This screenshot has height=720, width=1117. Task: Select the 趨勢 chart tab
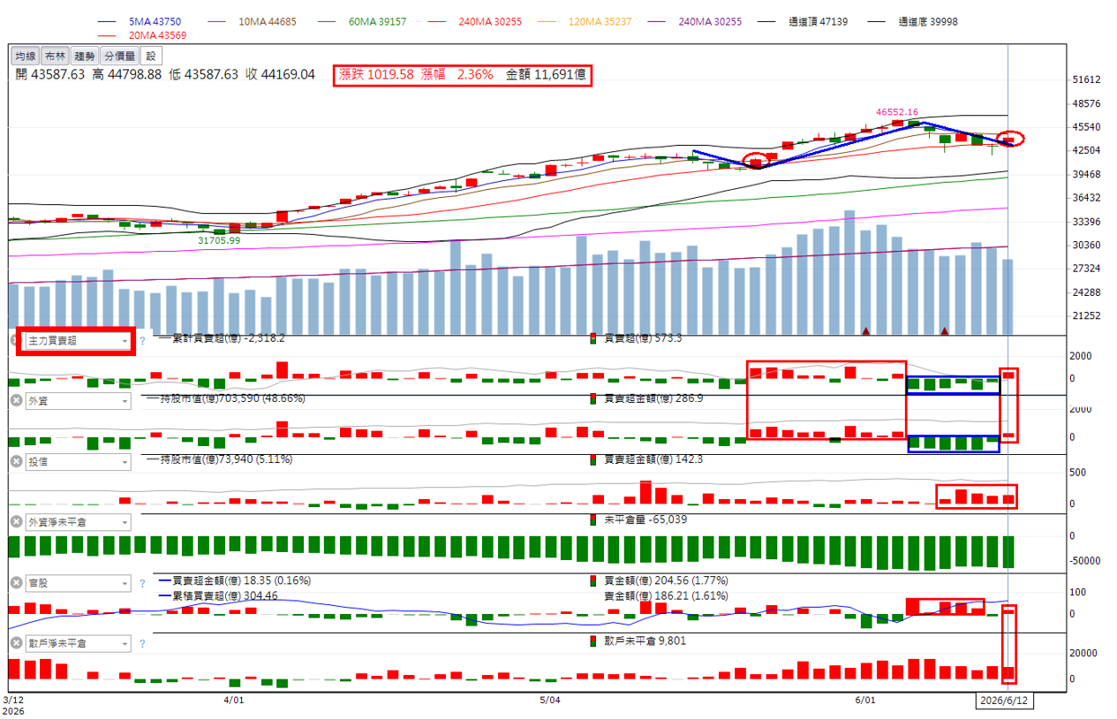pyautogui.click(x=84, y=56)
